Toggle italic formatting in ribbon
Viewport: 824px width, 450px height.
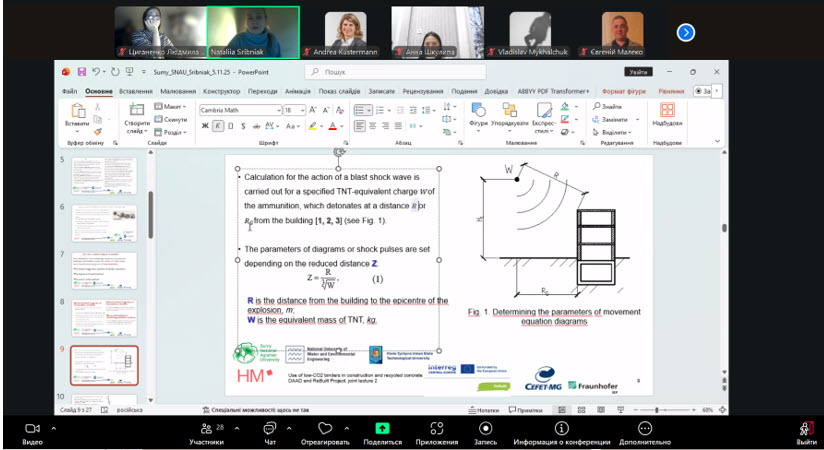pyautogui.click(x=217, y=126)
